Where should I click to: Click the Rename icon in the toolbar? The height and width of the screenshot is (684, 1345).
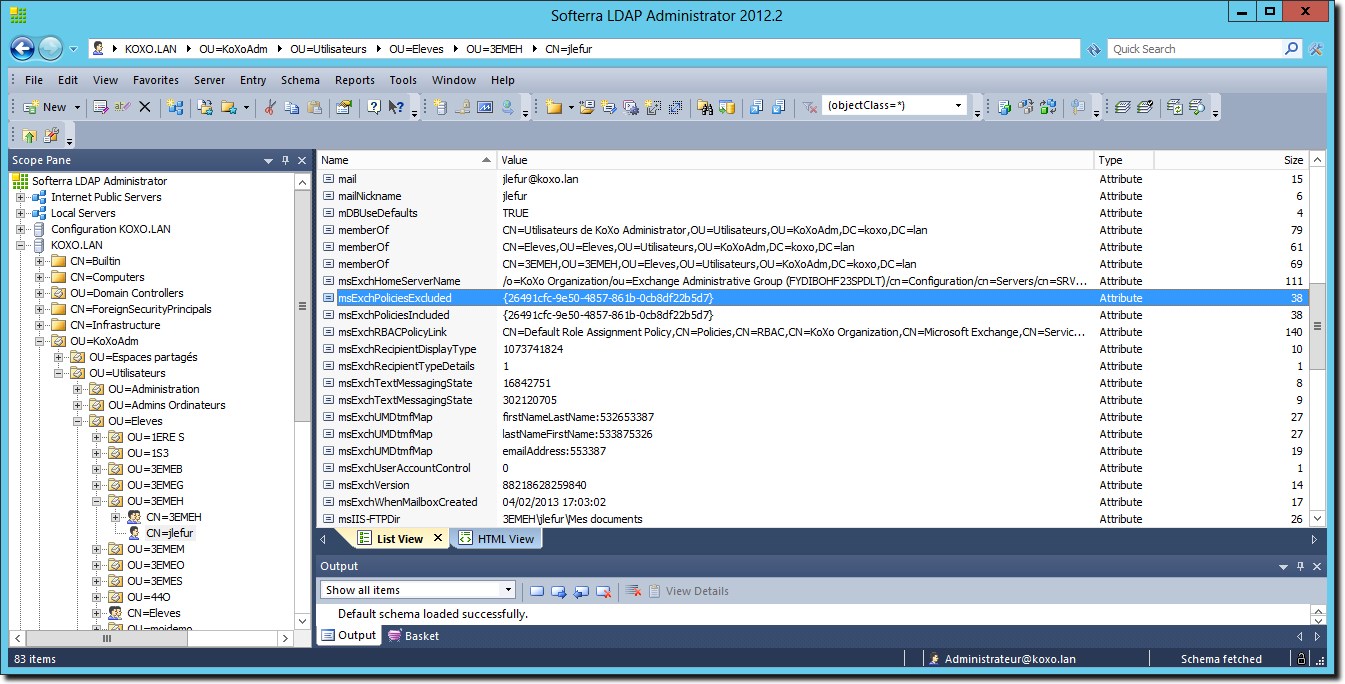click(x=122, y=107)
